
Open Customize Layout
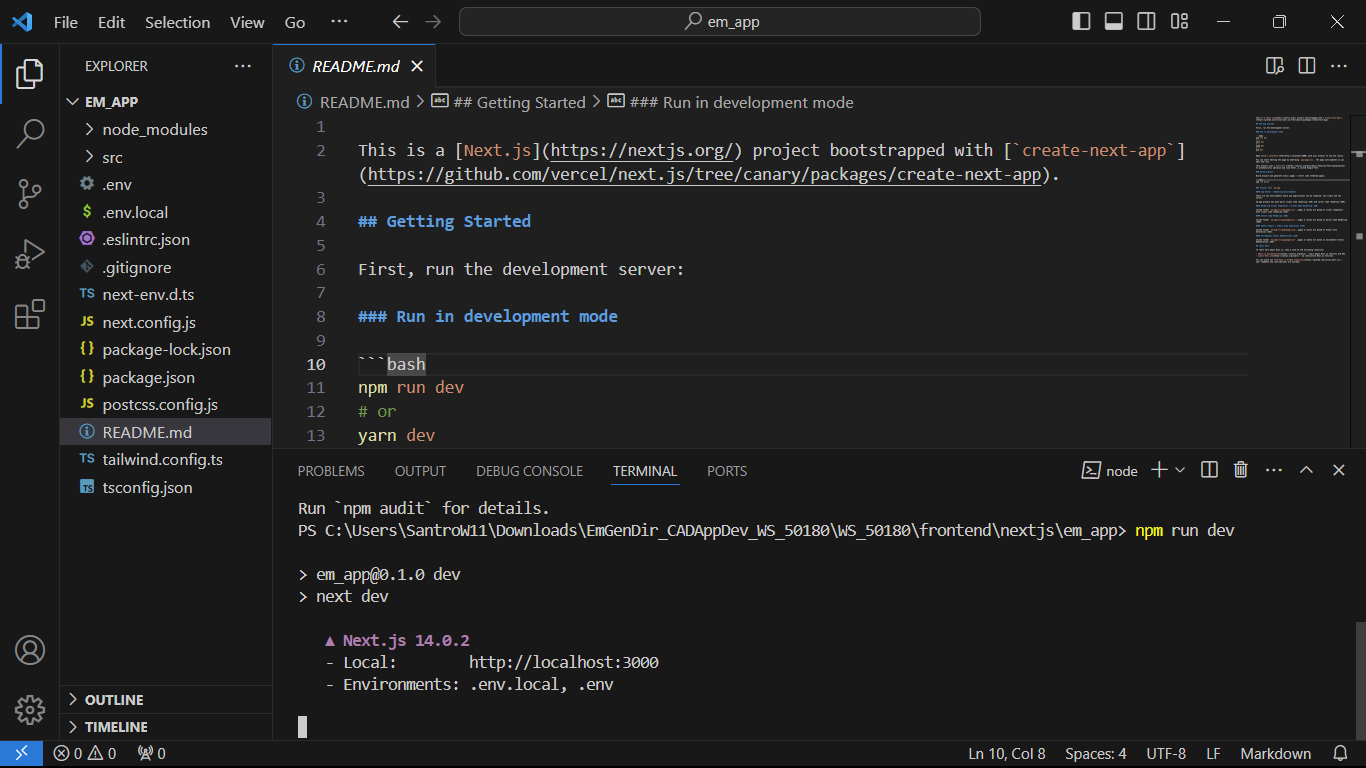[x=1179, y=22]
